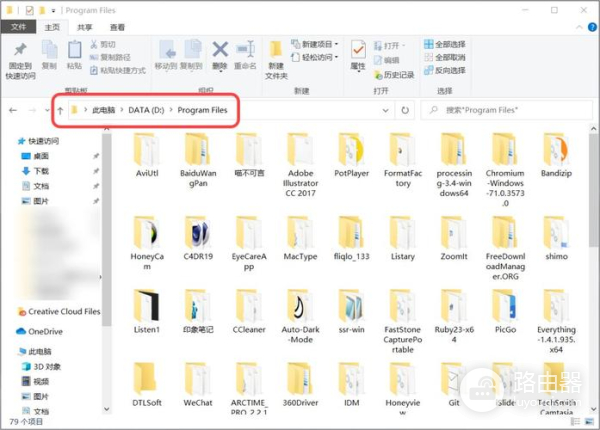Select Quick Access (快速访问) in sidebar

tap(38, 141)
